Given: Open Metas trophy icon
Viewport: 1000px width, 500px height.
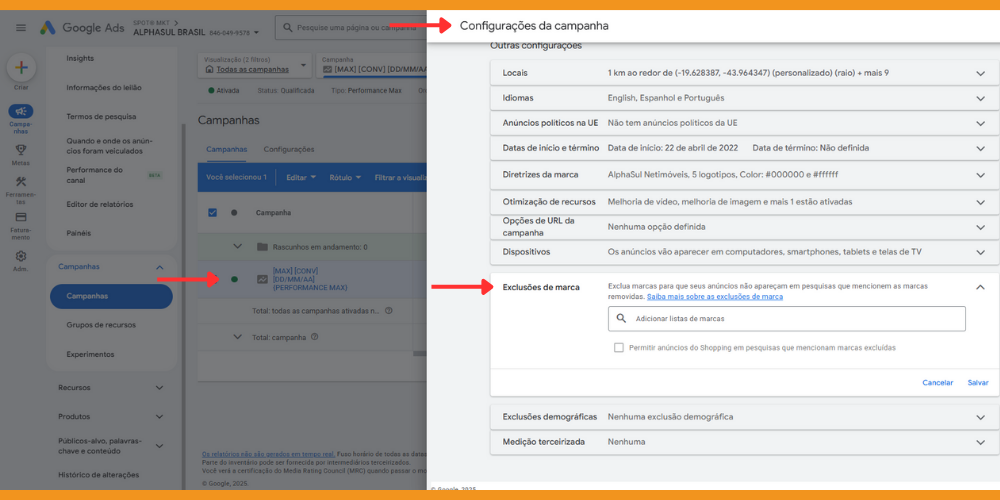Looking at the screenshot, I should coord(21,150).
